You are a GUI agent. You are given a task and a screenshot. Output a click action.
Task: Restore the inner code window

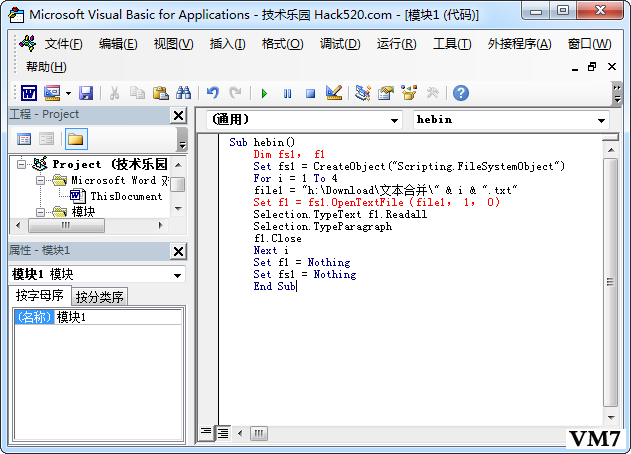[592, 67]
